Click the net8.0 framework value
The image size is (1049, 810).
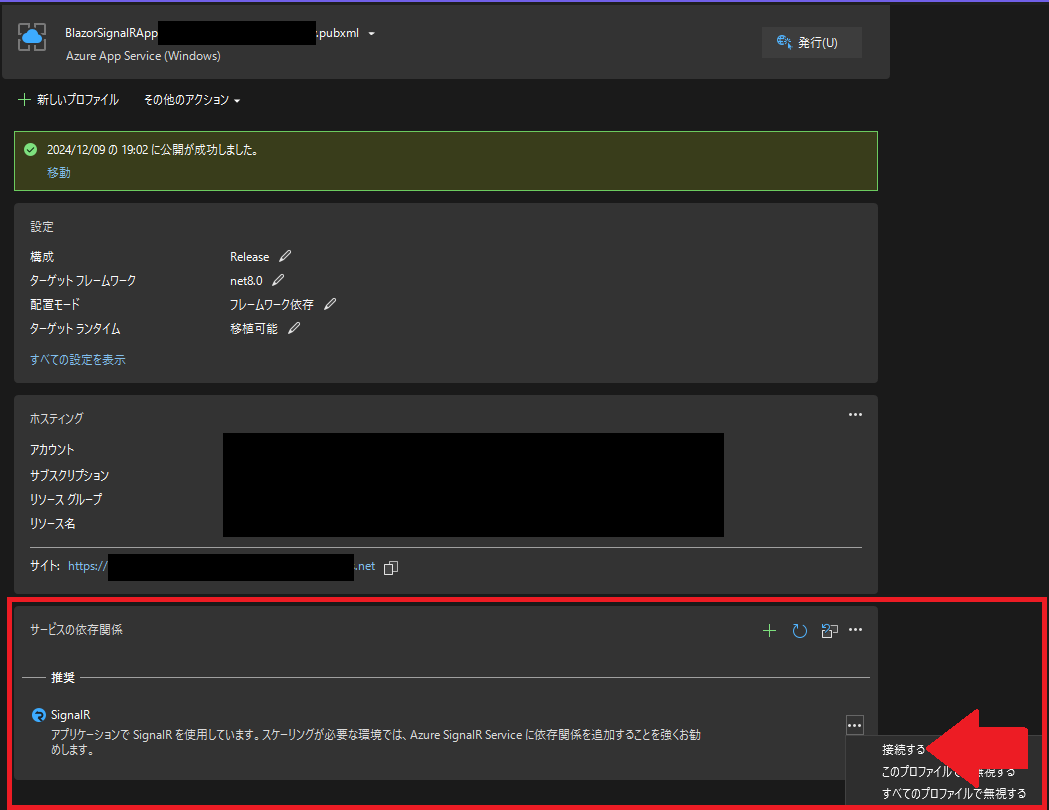click(x=246, y=281)
